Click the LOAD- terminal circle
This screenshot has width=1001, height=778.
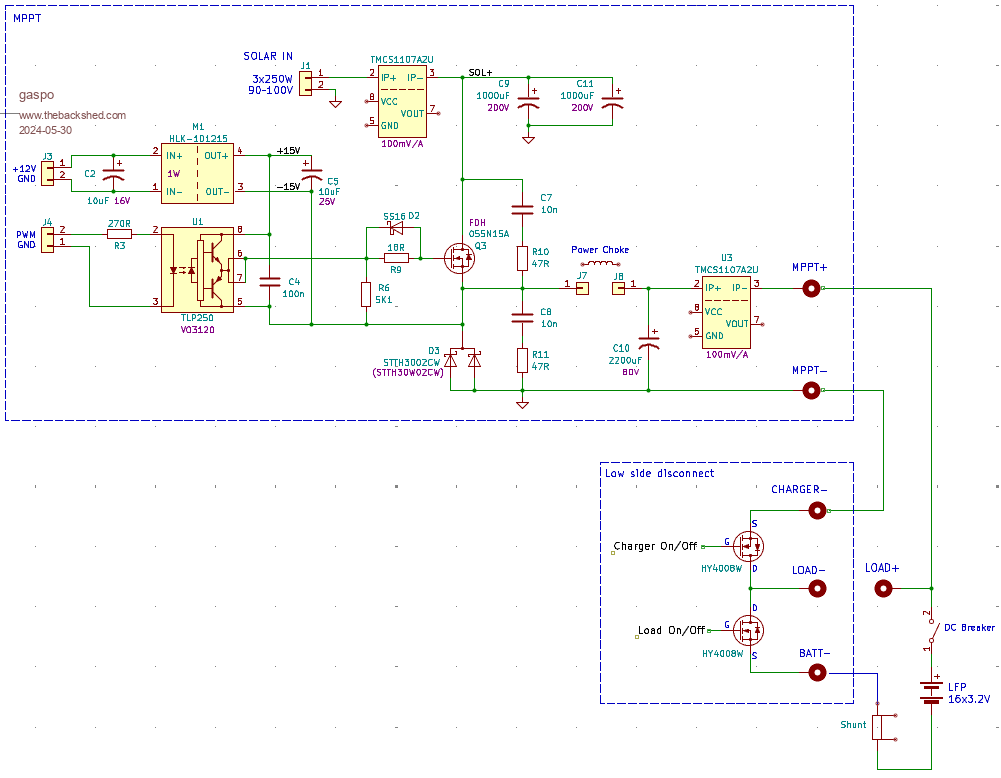click(818, 589)
